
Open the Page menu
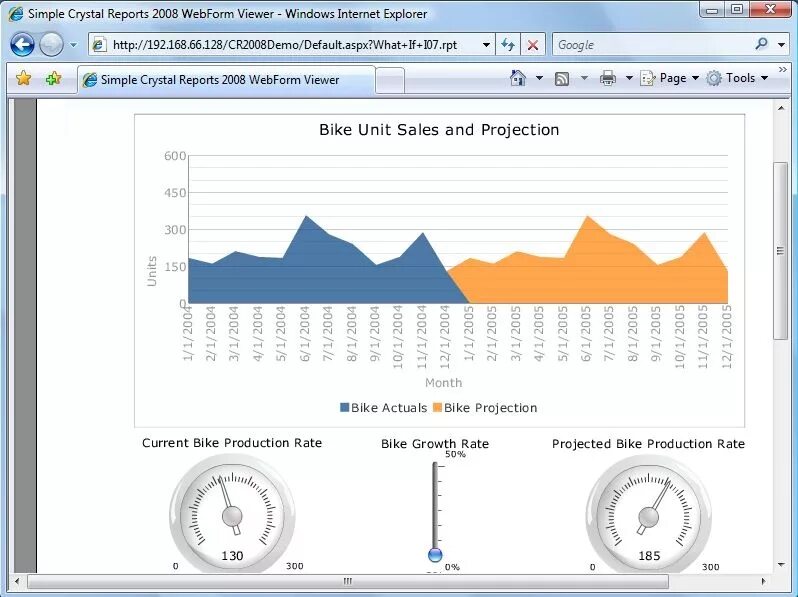[669, 78]
